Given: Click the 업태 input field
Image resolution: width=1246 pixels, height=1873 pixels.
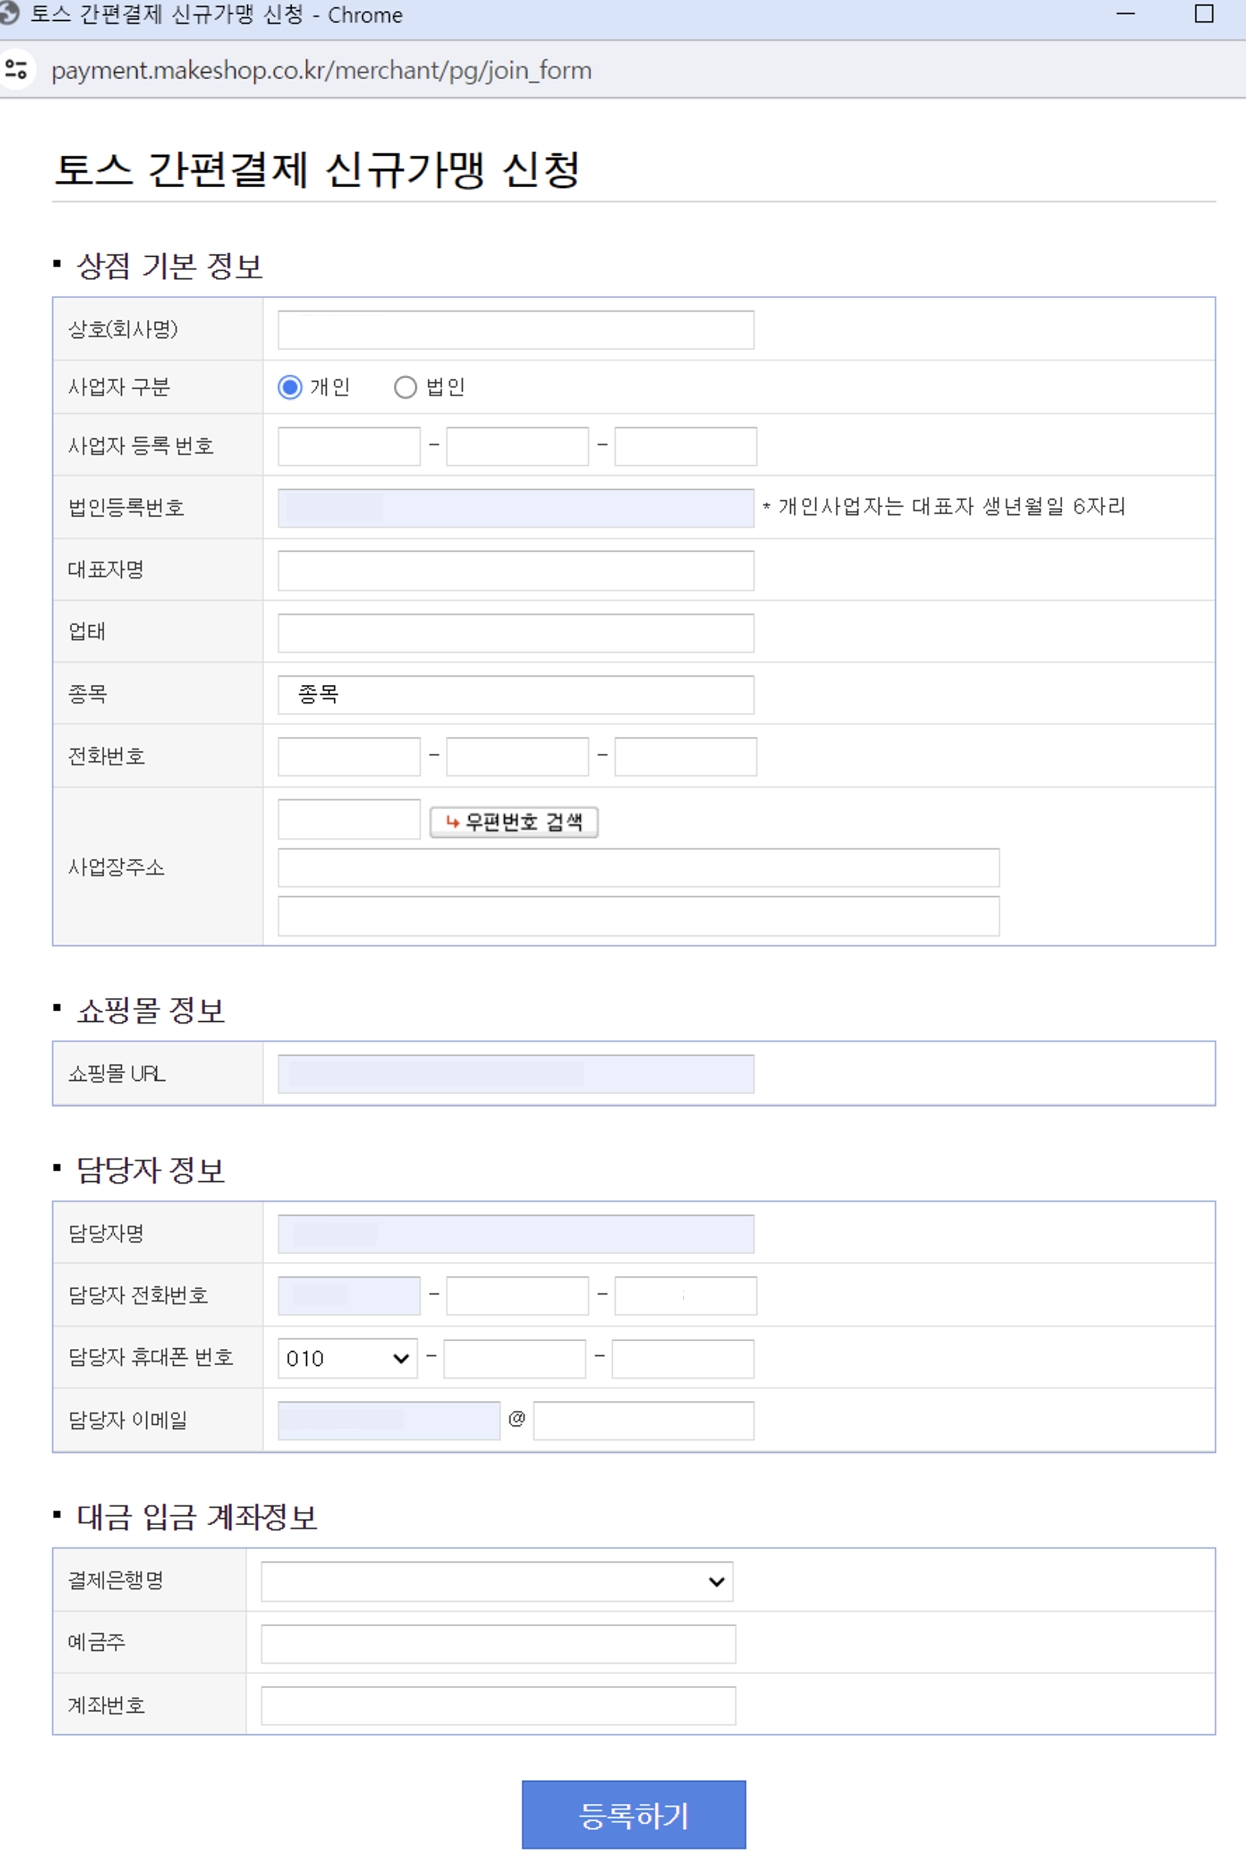Looking at the screenshot, I should tap(515, 633).
